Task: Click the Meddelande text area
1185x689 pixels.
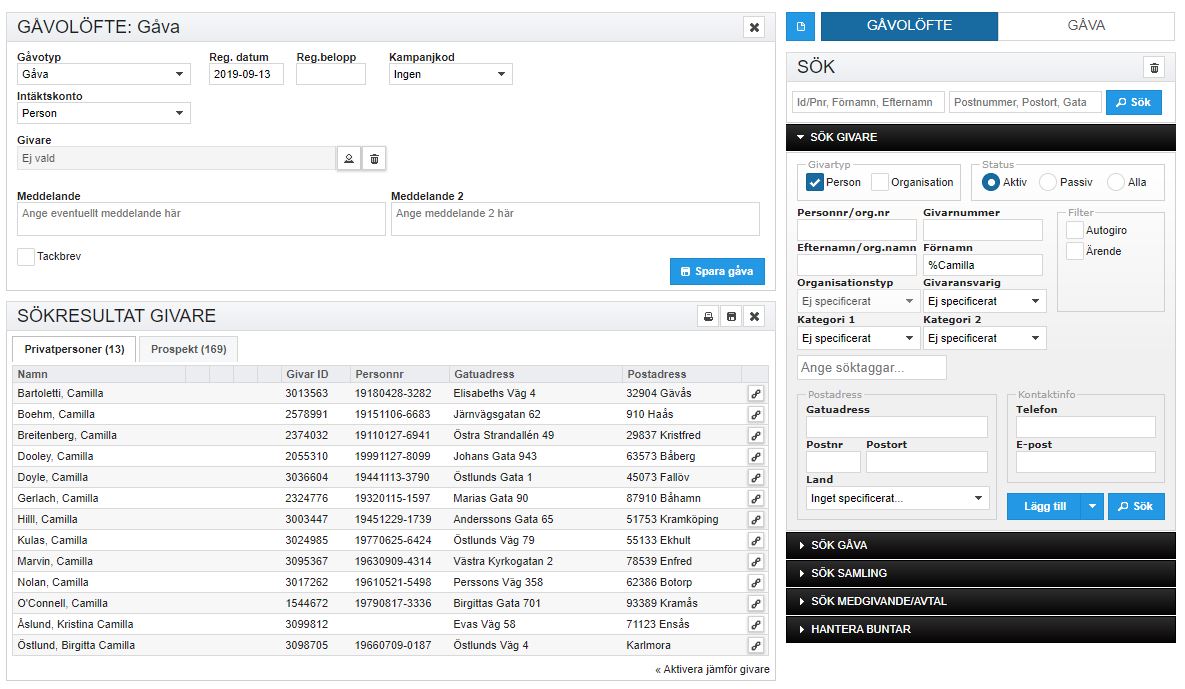Action: tap(201, 219)
